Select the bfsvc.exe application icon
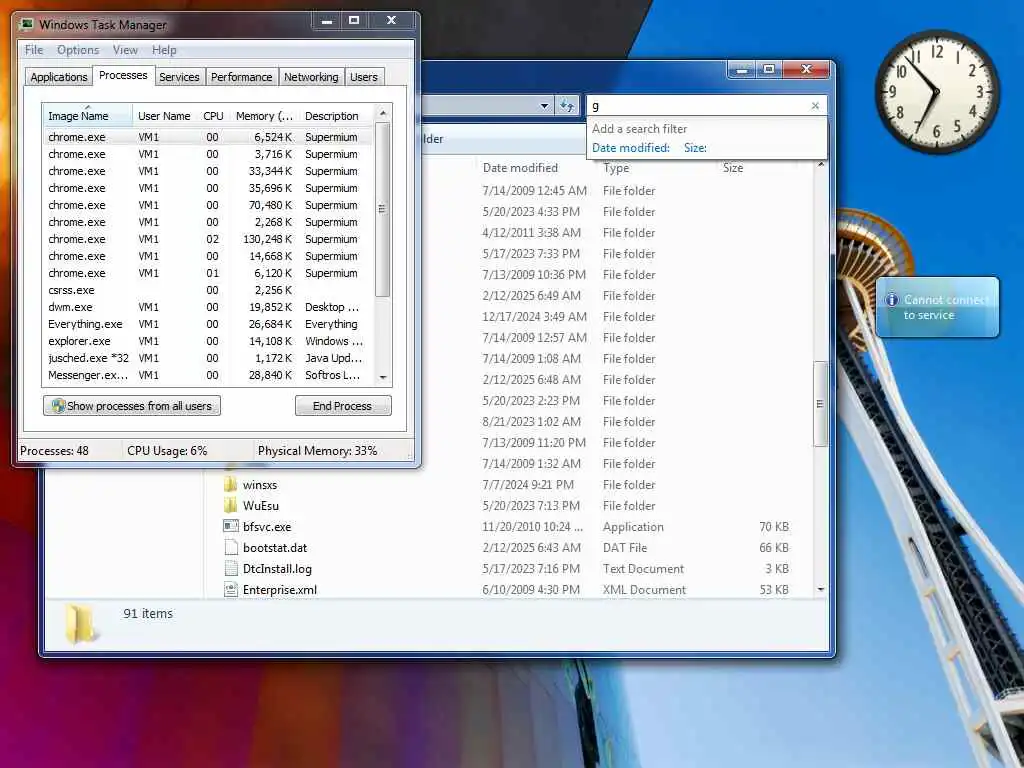Viewport: 1024px width, 768px height. (230, 526)
